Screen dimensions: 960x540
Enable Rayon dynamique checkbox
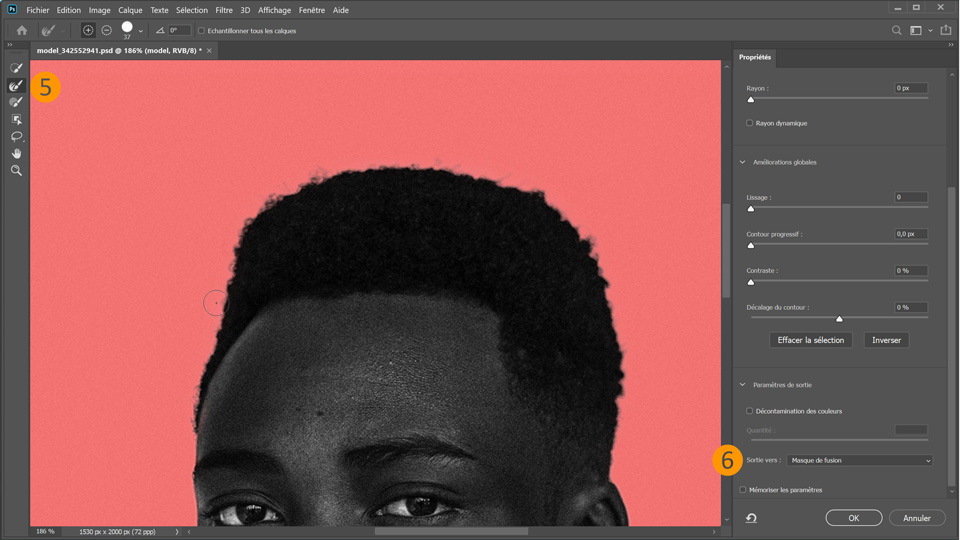click(749, 123)
